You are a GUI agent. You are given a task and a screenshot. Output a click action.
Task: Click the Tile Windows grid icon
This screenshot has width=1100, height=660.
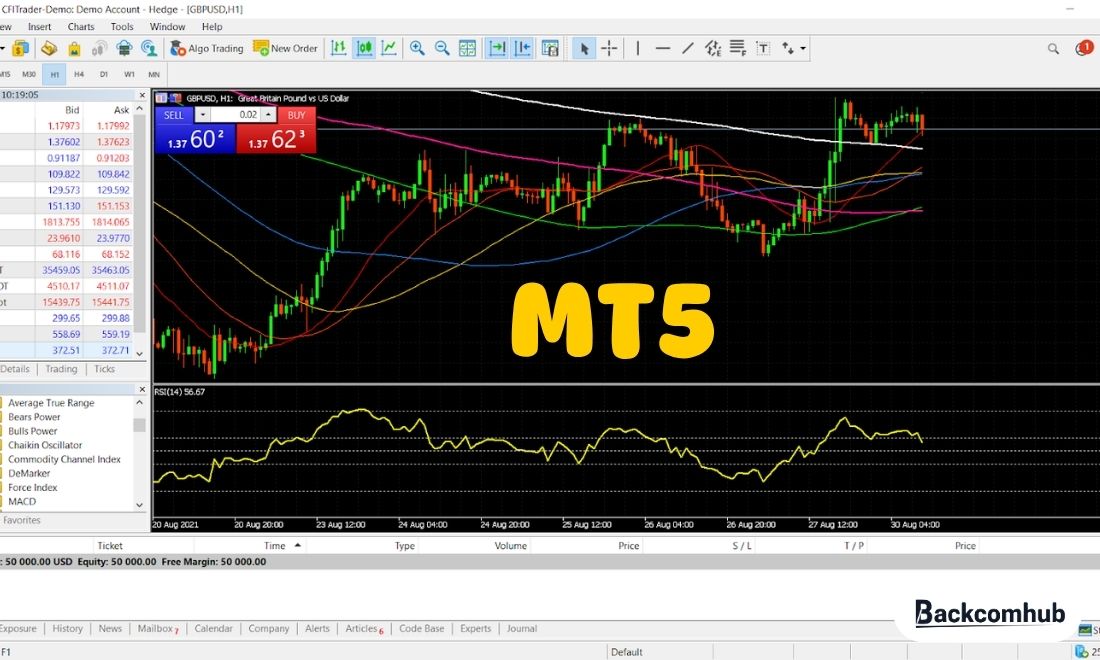(x=467, y=48)
